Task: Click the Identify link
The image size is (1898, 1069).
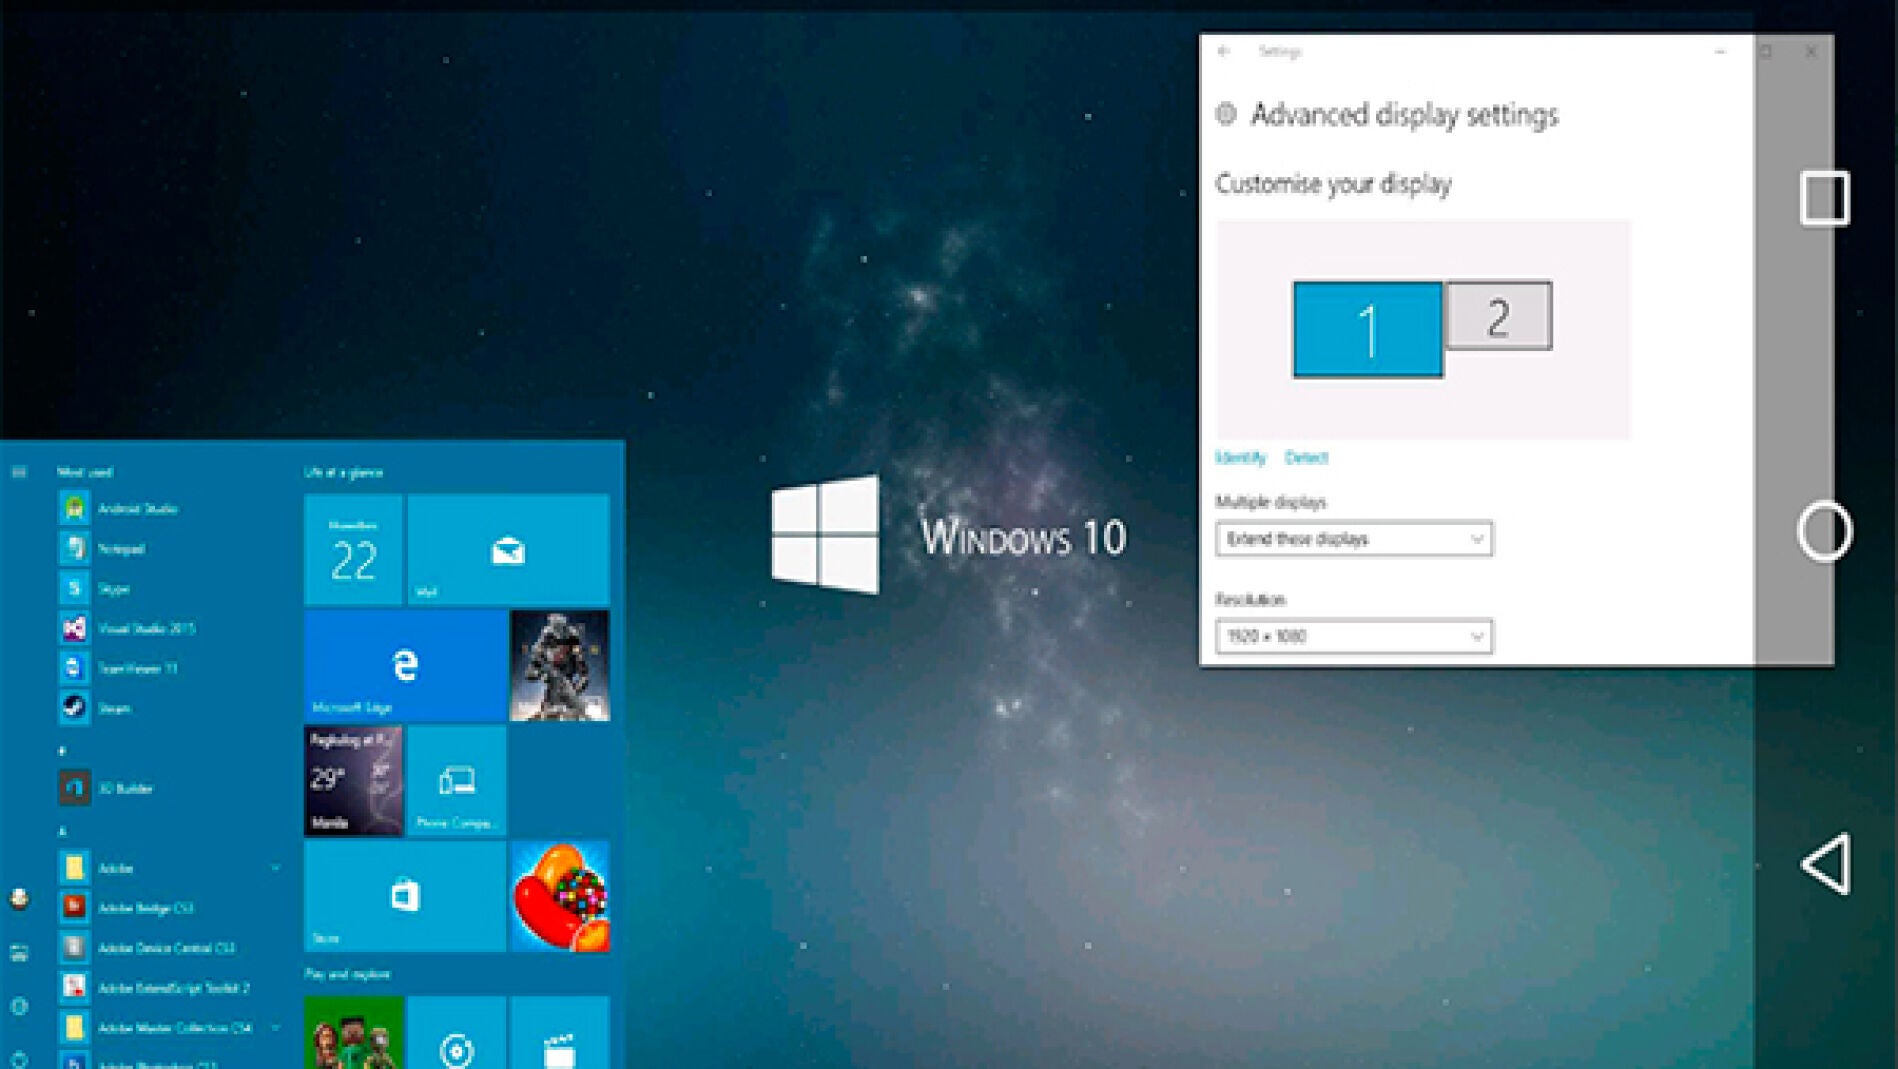Action: pyautogui.click(x=1240, y=458)
